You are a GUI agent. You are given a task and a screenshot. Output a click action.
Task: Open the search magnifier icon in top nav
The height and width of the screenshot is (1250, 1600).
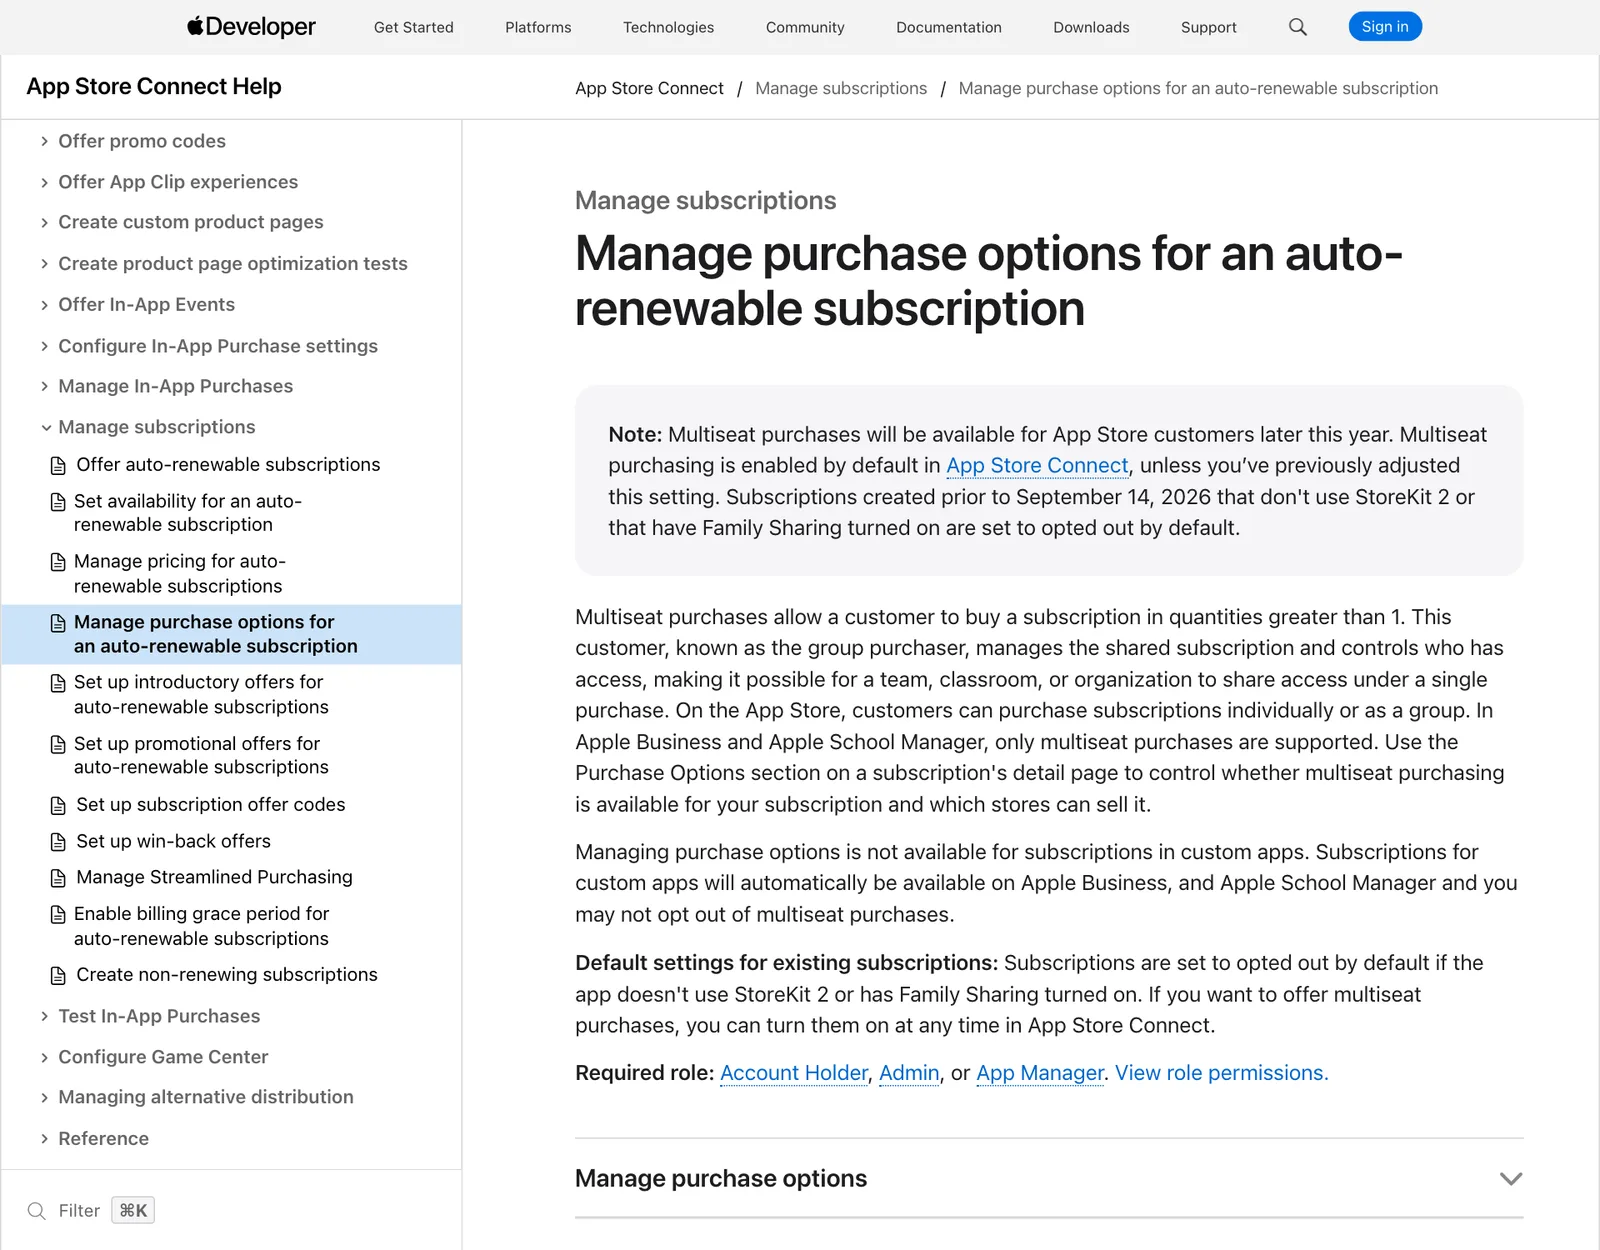coord(1298,27)
